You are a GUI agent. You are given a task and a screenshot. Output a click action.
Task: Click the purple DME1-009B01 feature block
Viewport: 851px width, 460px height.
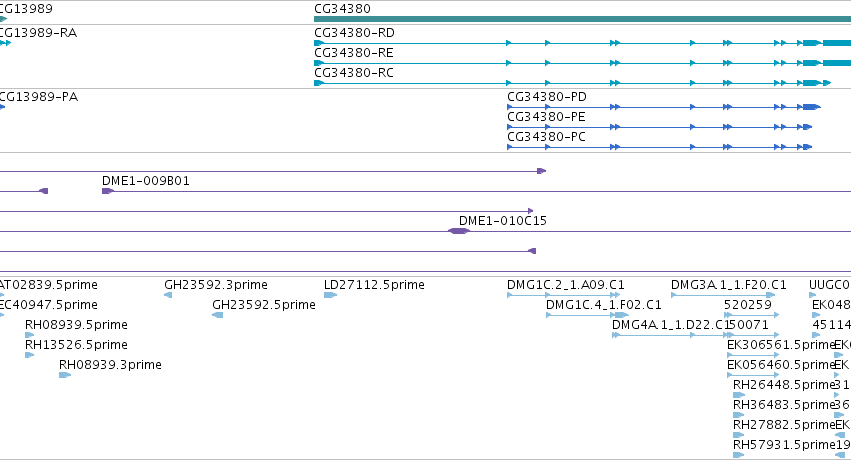[x=107, y=191]
